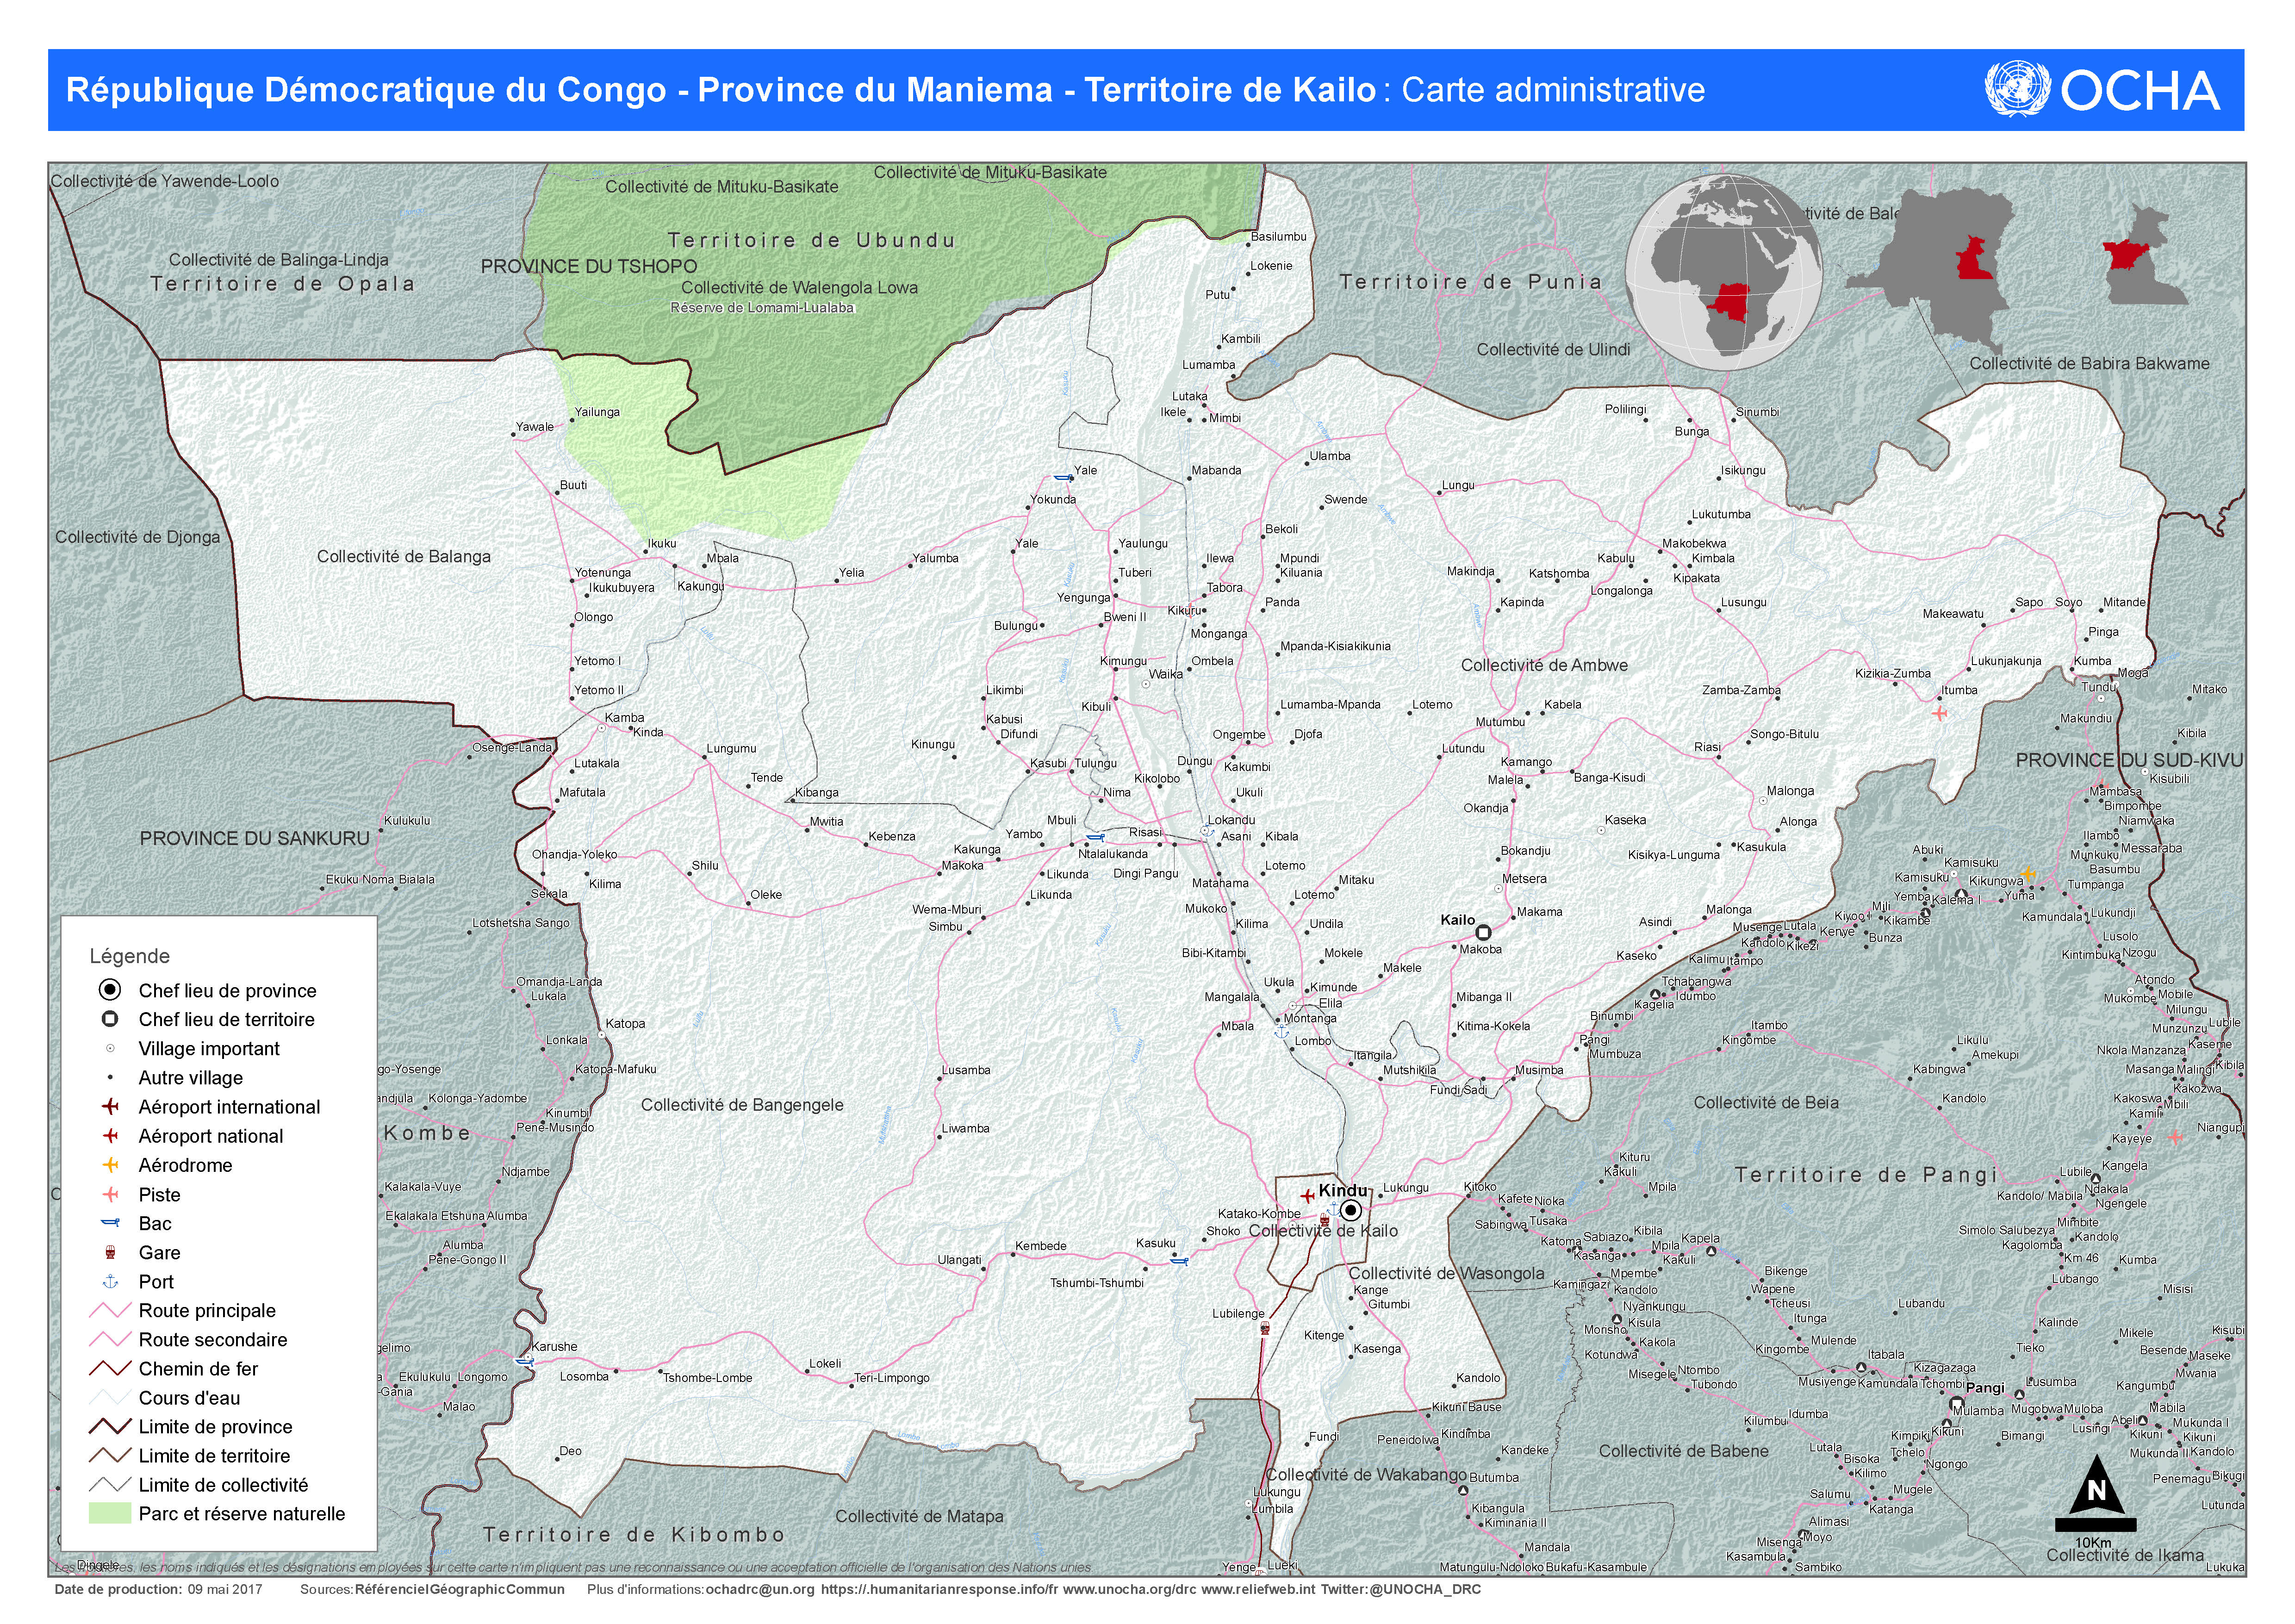Click the www.unocha.org/drc footer link
Screen dimensions: 2295x1624
1129,1589
